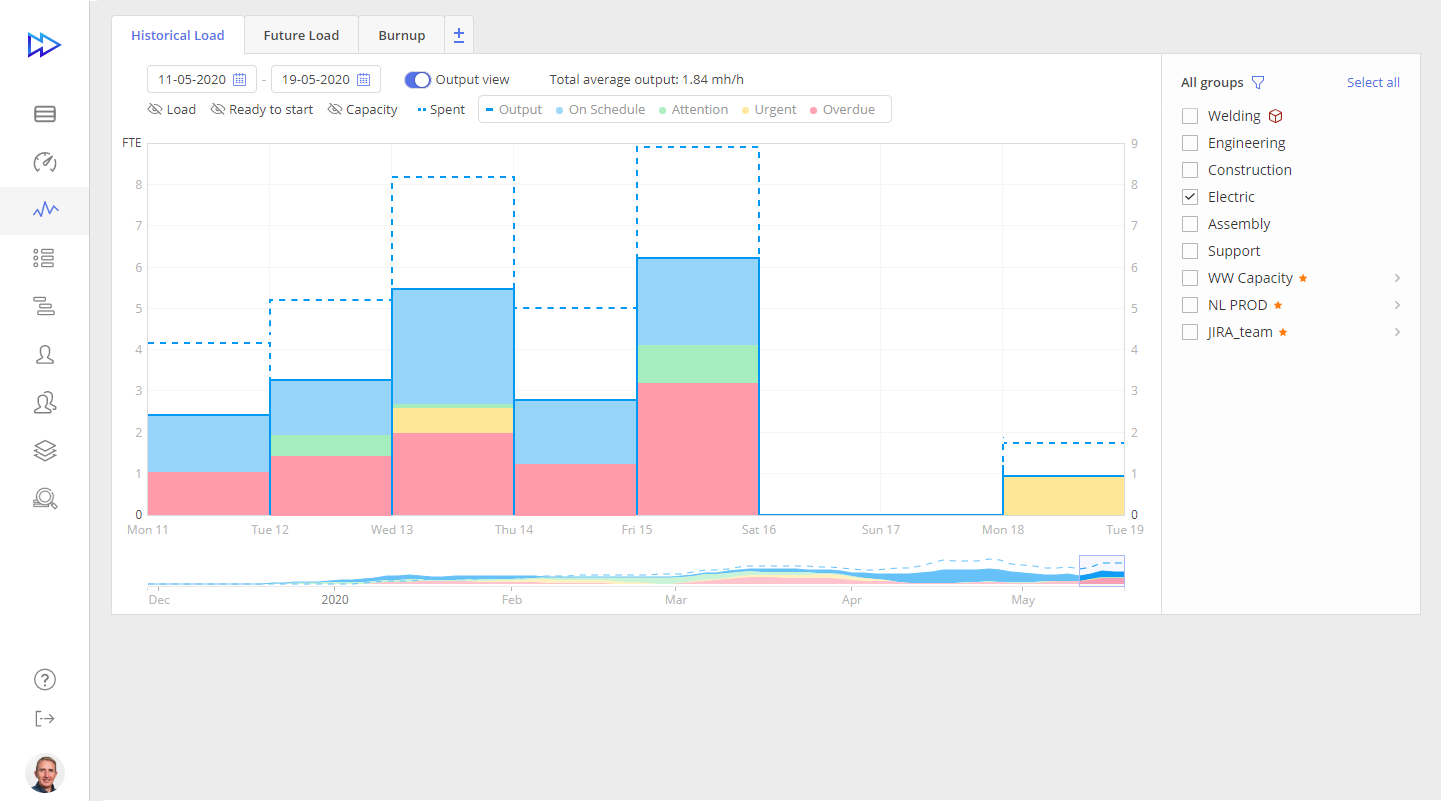Click the help question mark icon
Image resolution: width=1441 pixels, height=801 pixels.
44,680
